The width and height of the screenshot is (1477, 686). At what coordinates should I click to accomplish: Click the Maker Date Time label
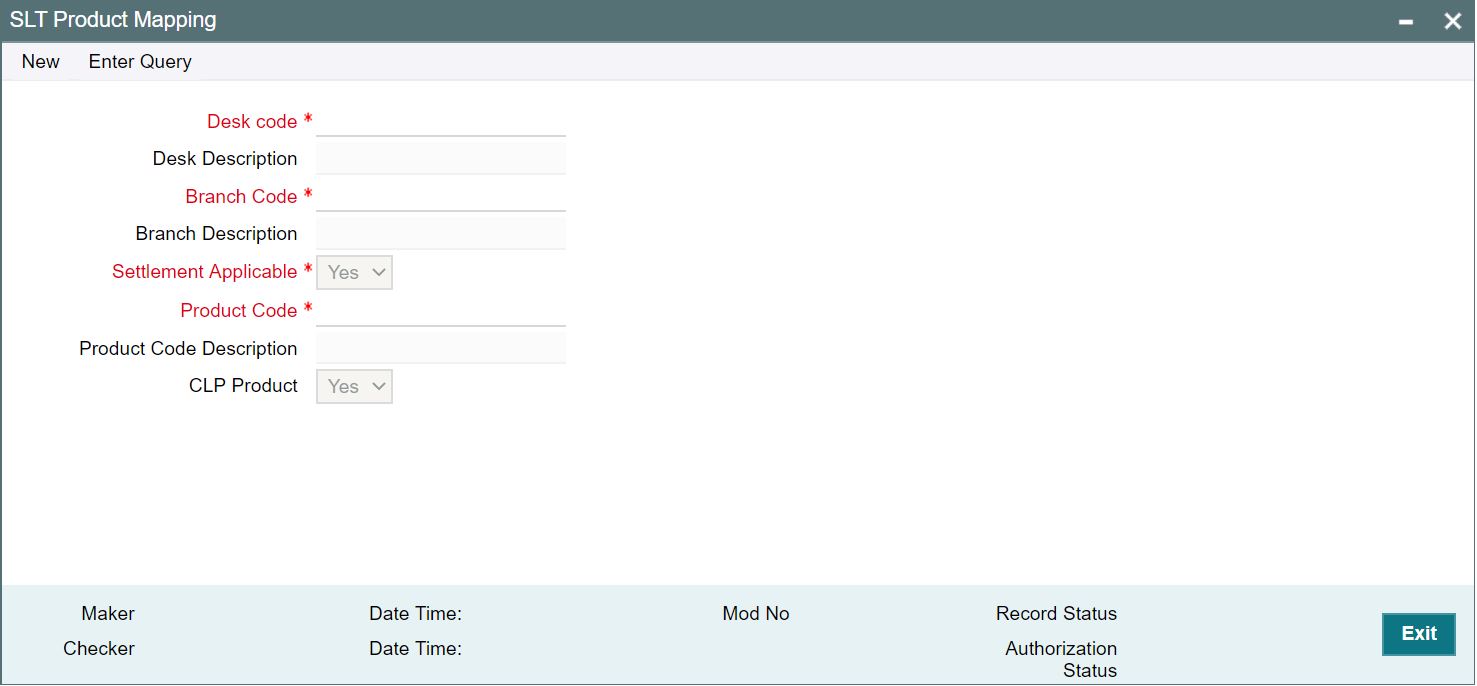(415, 614)
